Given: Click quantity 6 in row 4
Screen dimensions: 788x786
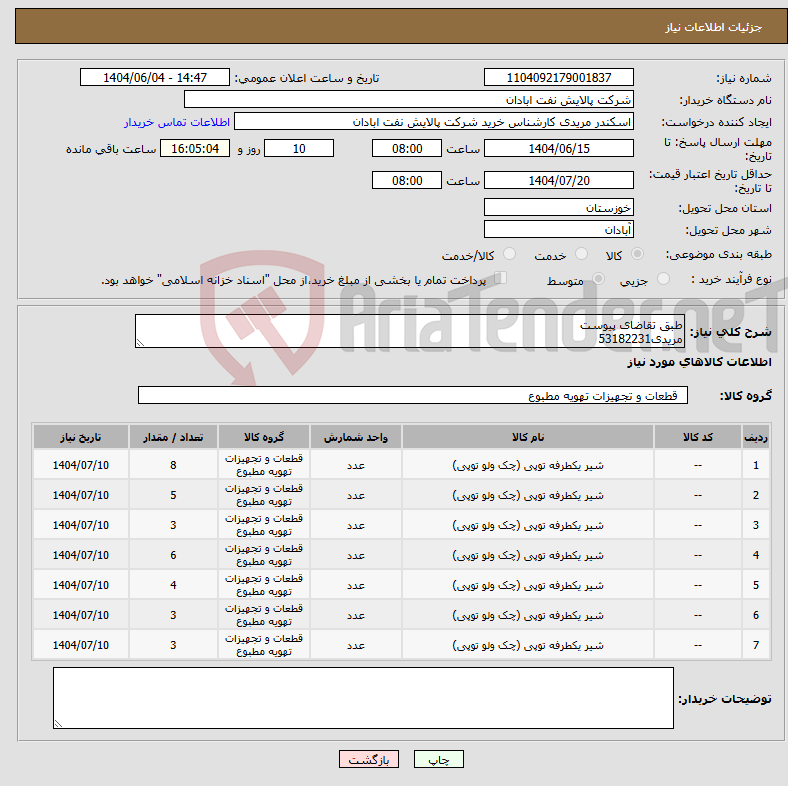Looking at the screenshot, I should click(173, 555).
